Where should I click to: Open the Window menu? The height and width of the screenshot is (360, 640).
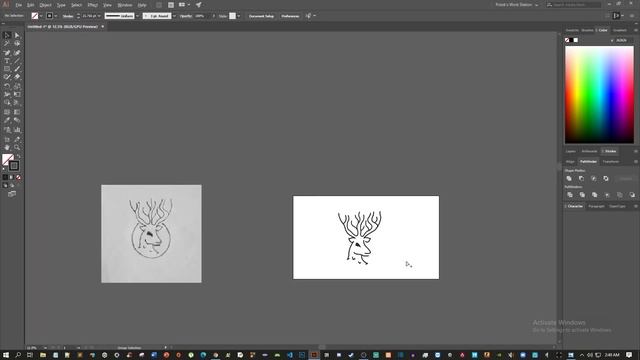coord(125,5)
